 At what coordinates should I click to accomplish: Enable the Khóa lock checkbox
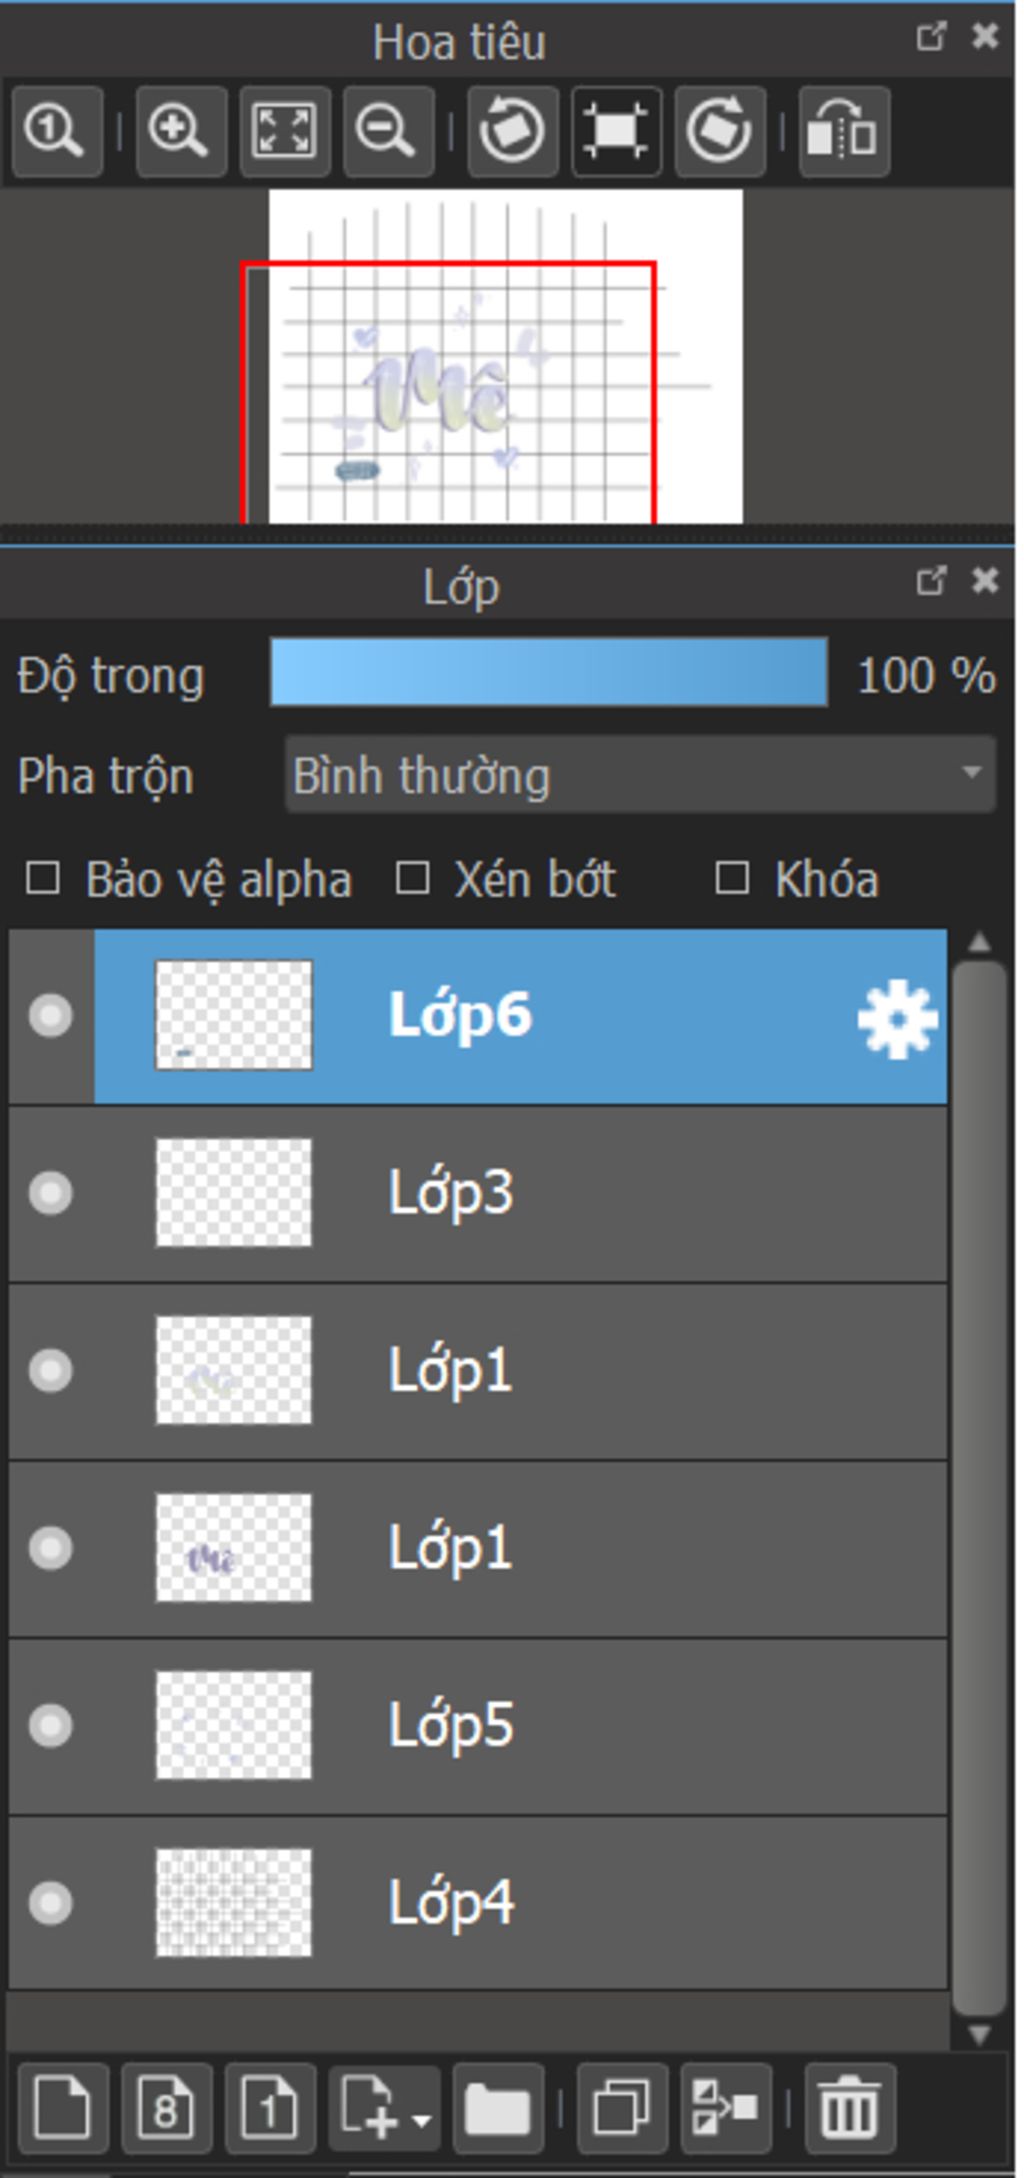(732, 880)
